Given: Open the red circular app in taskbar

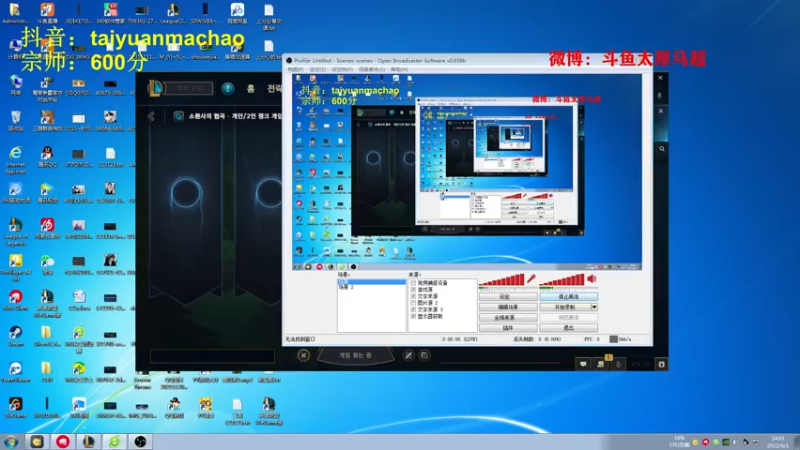Looking at the screenshot, I should pyautogui.click(x=63, y=442).
